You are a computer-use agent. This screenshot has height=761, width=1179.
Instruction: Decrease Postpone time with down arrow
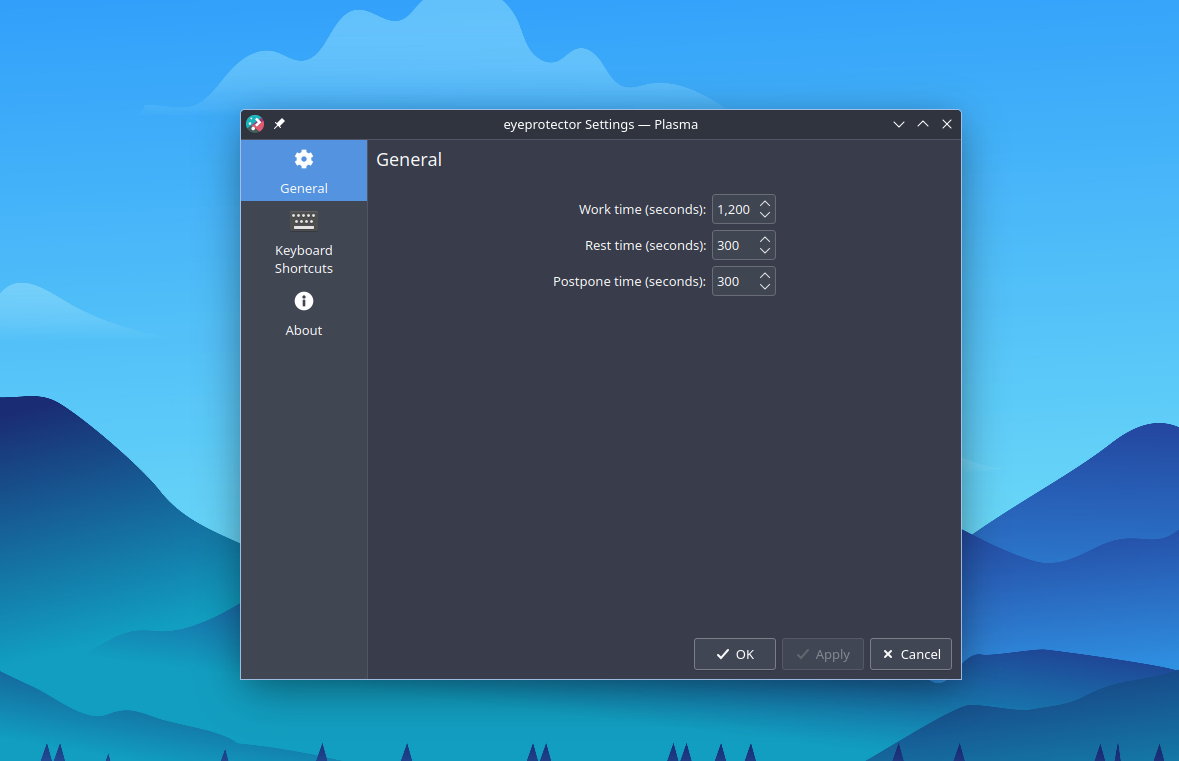coord(765,287)
